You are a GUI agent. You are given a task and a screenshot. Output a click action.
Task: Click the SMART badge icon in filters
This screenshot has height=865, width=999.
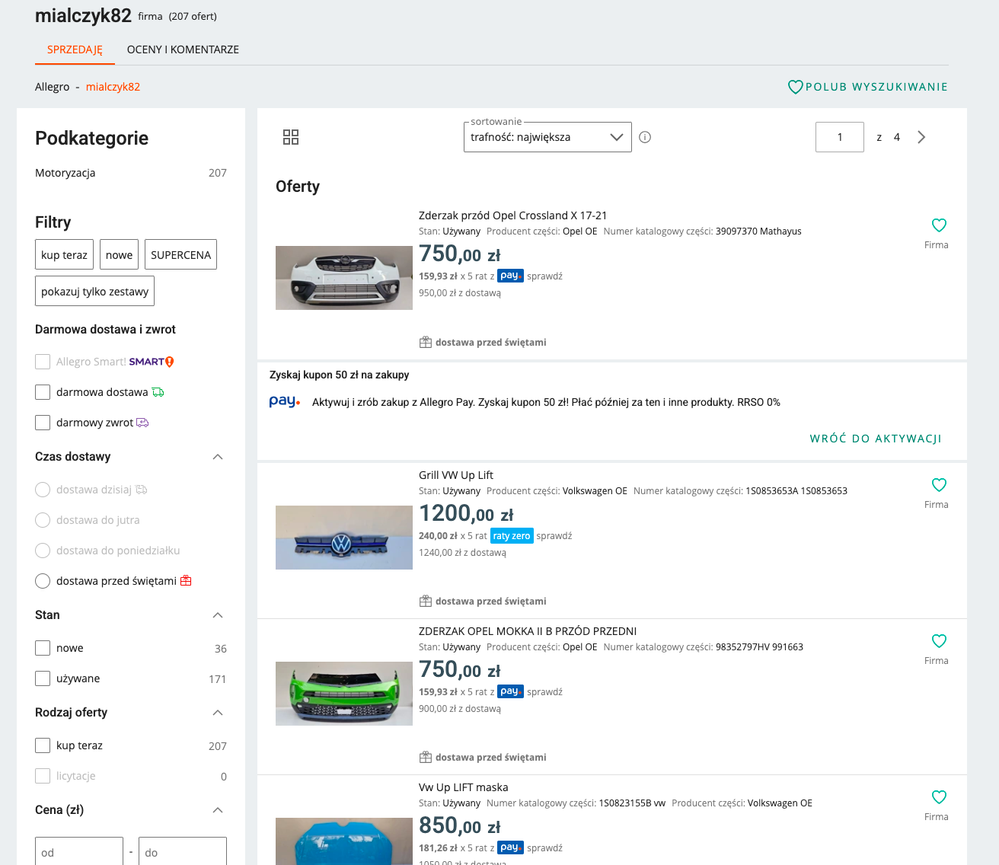tap(152, 362)
